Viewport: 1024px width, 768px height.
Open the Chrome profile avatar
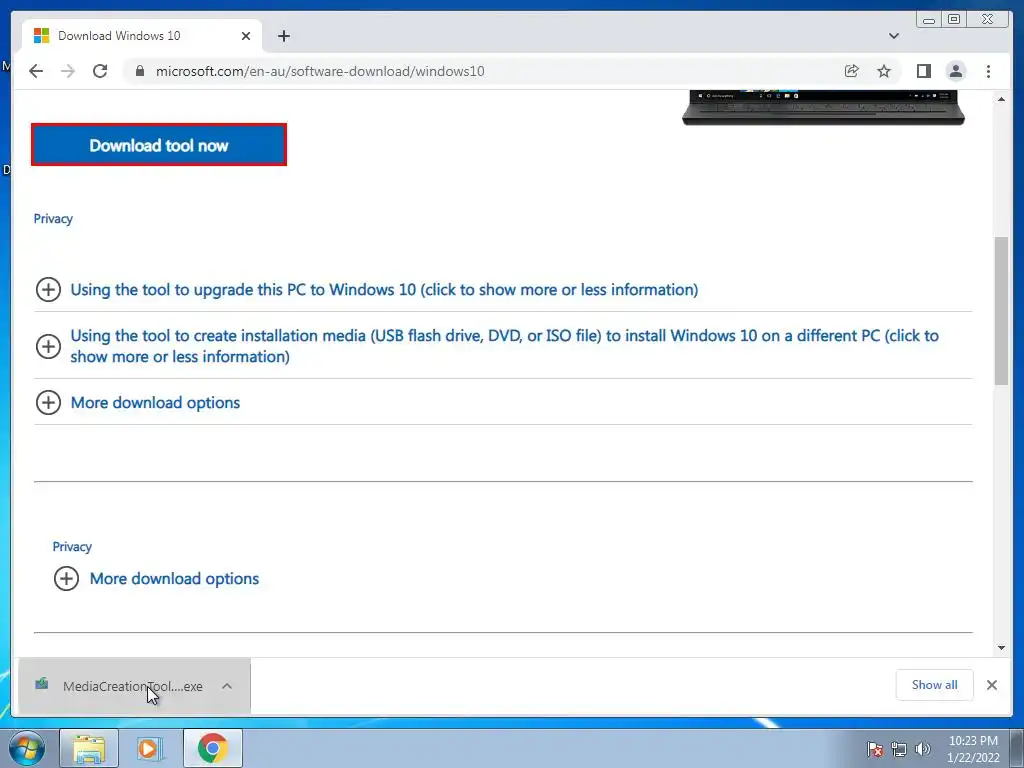[955, 71]
